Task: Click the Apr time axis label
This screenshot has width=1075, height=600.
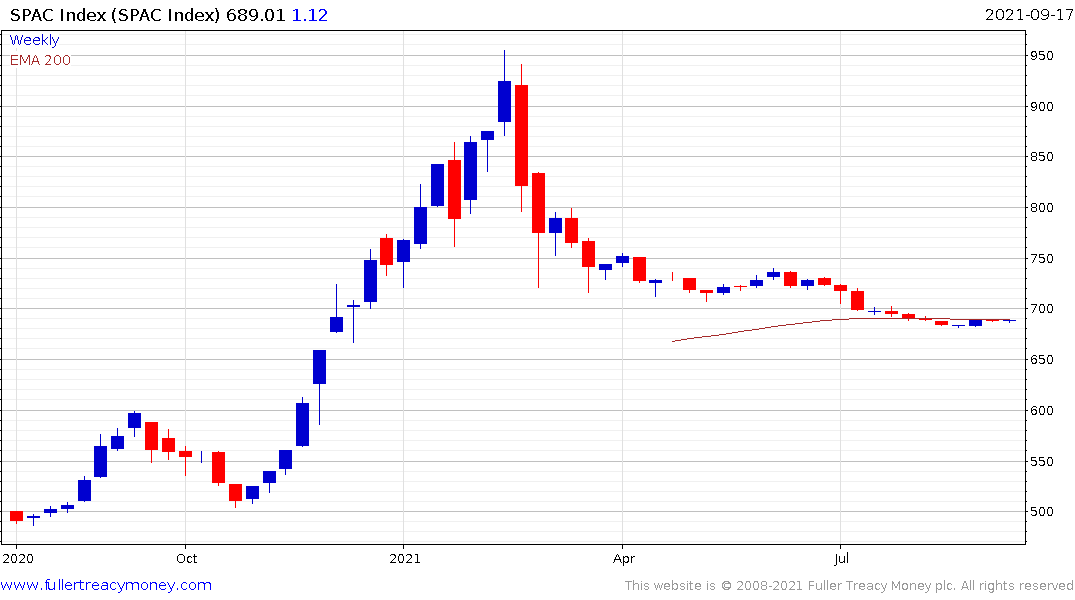Action: 624,558
